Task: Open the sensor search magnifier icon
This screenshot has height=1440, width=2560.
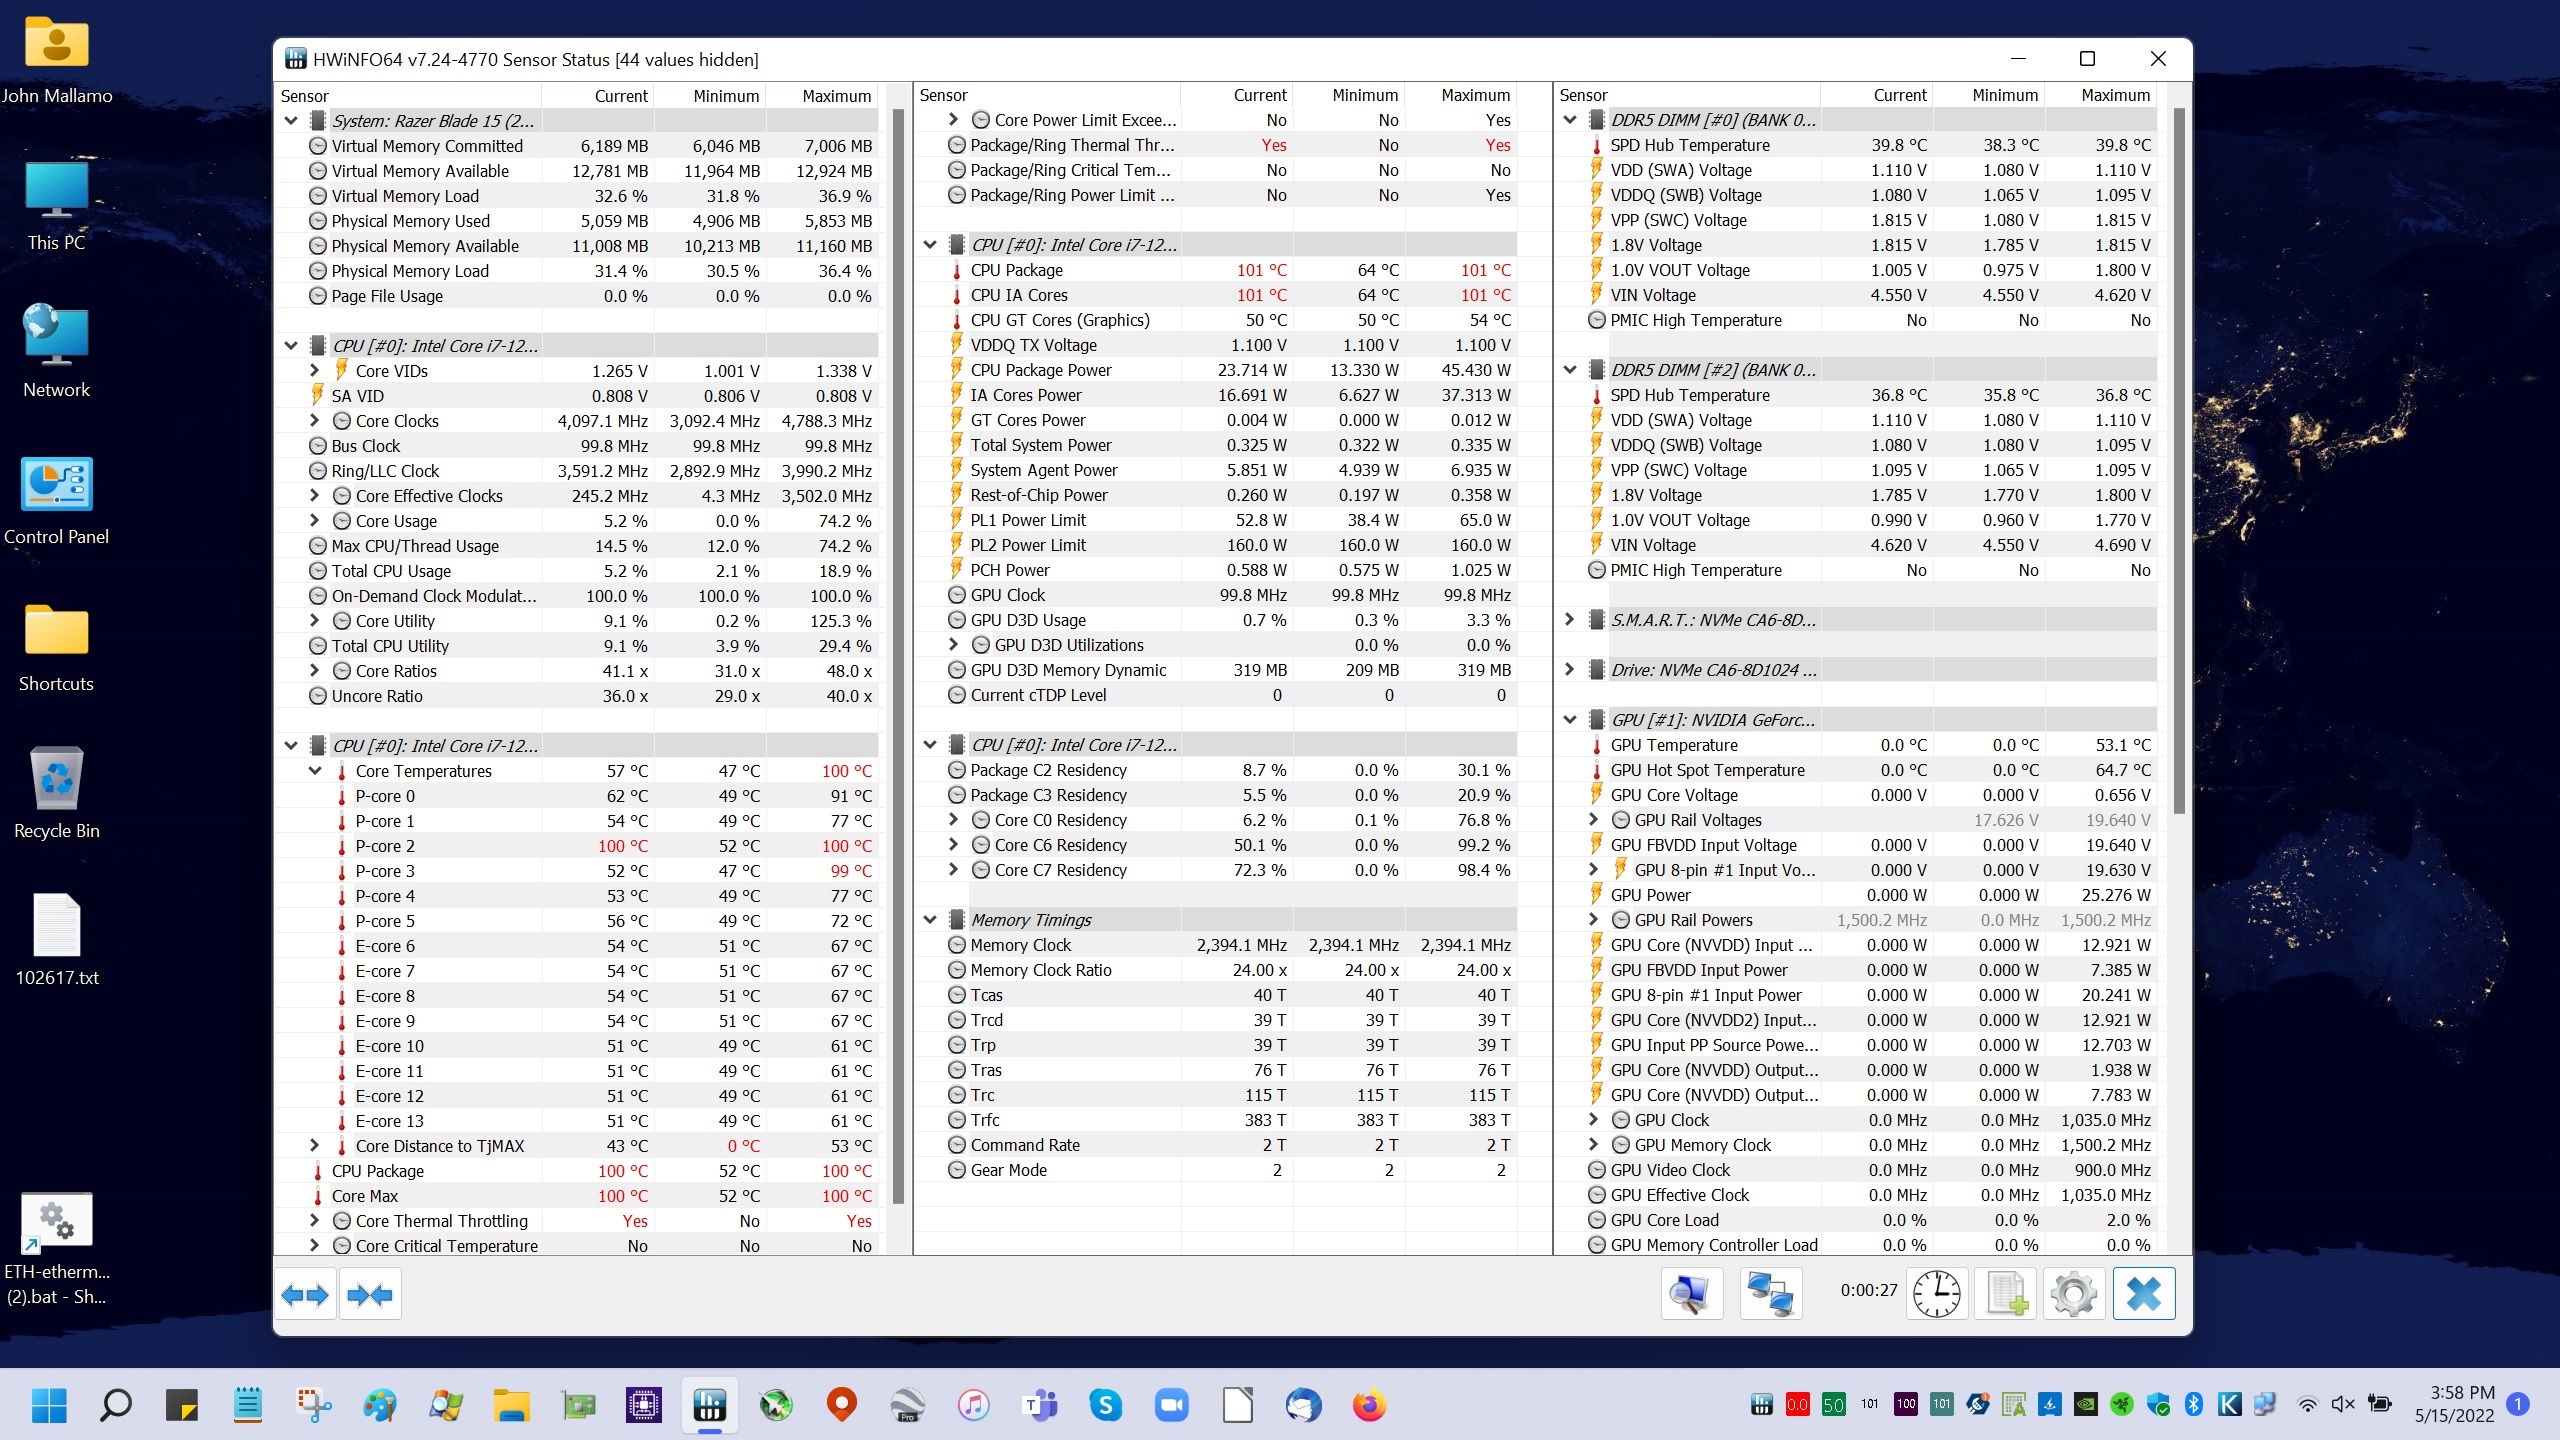Action: pyautogui.click(x=1691, y=1293)
